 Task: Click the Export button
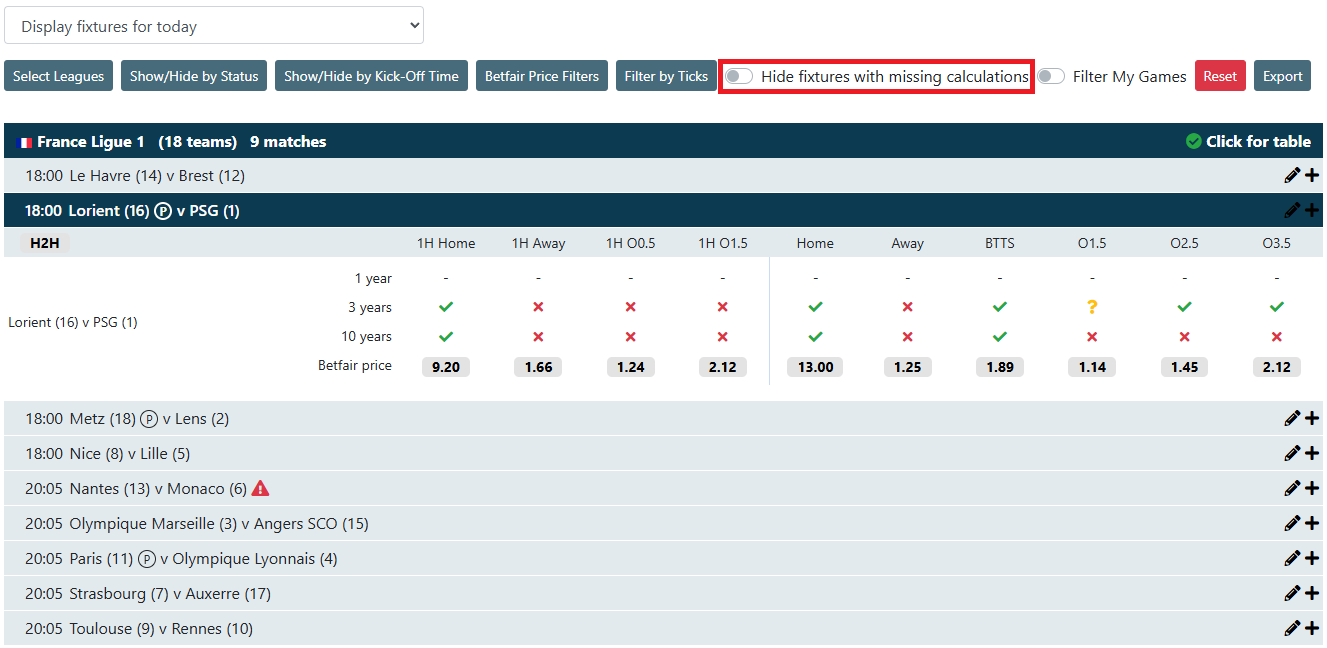coord(1282,76)
